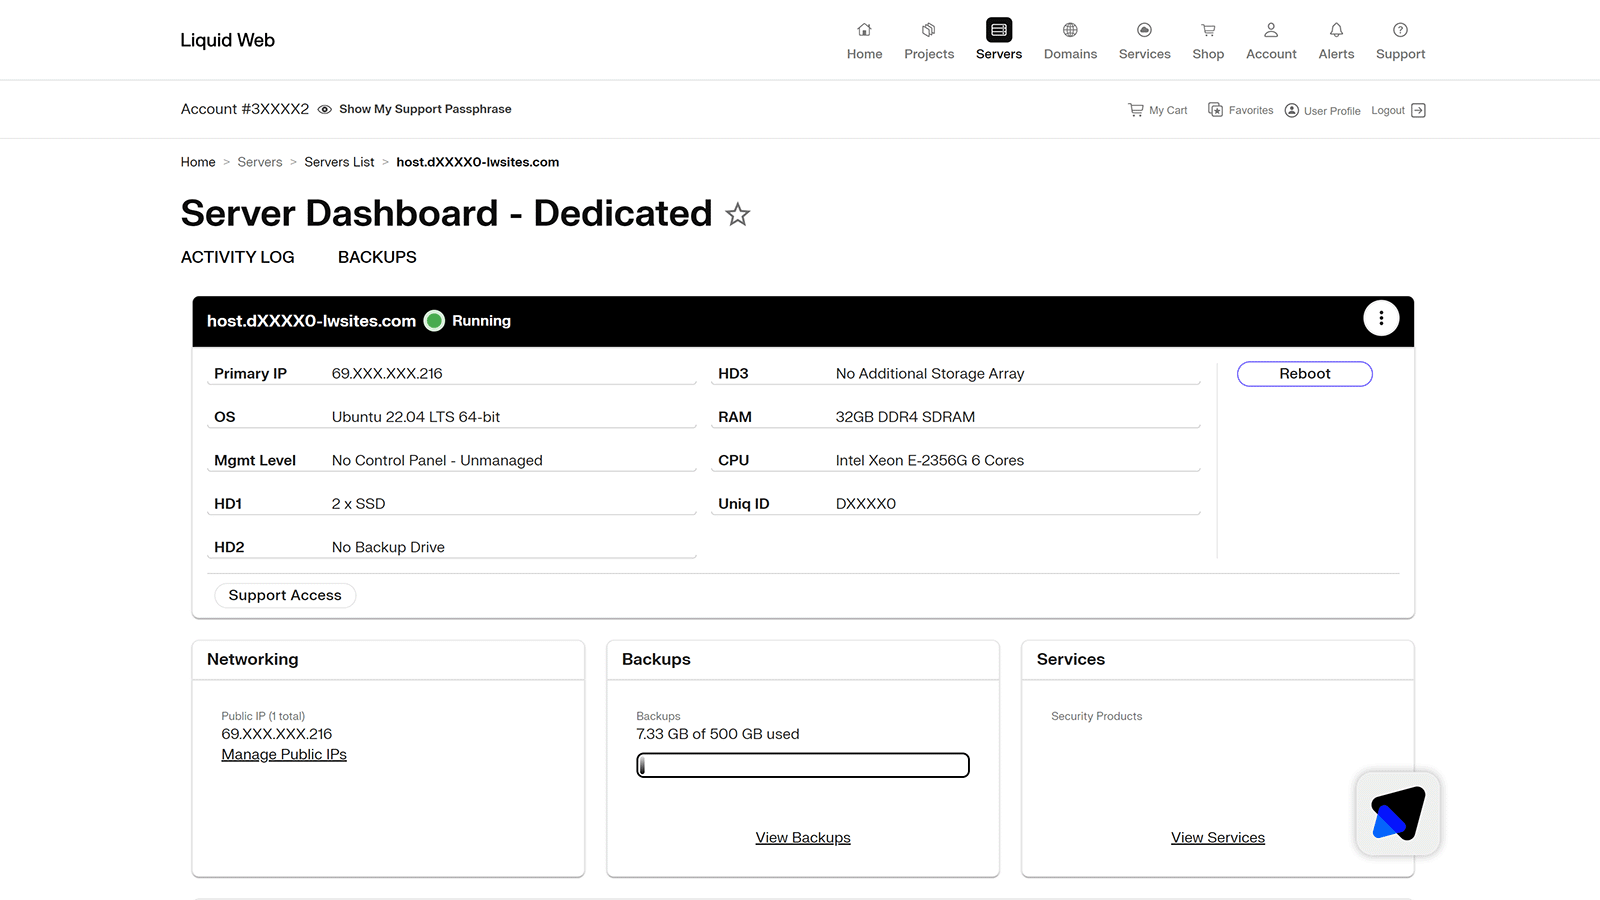Select 'No Additional Storage Array' text
This screenshot has width=1600, height=900.
click(x=930, y=374)
